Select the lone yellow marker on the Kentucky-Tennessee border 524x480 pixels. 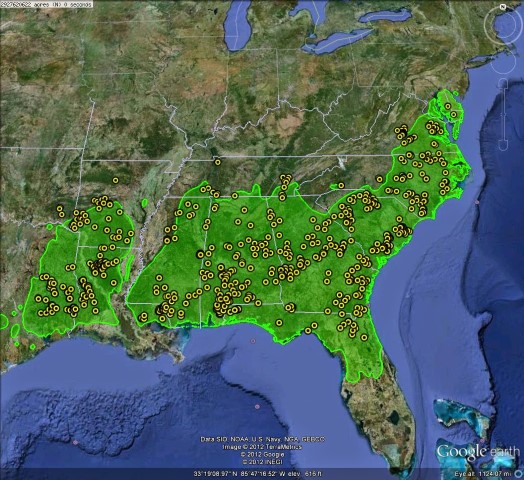pos(218,162)
